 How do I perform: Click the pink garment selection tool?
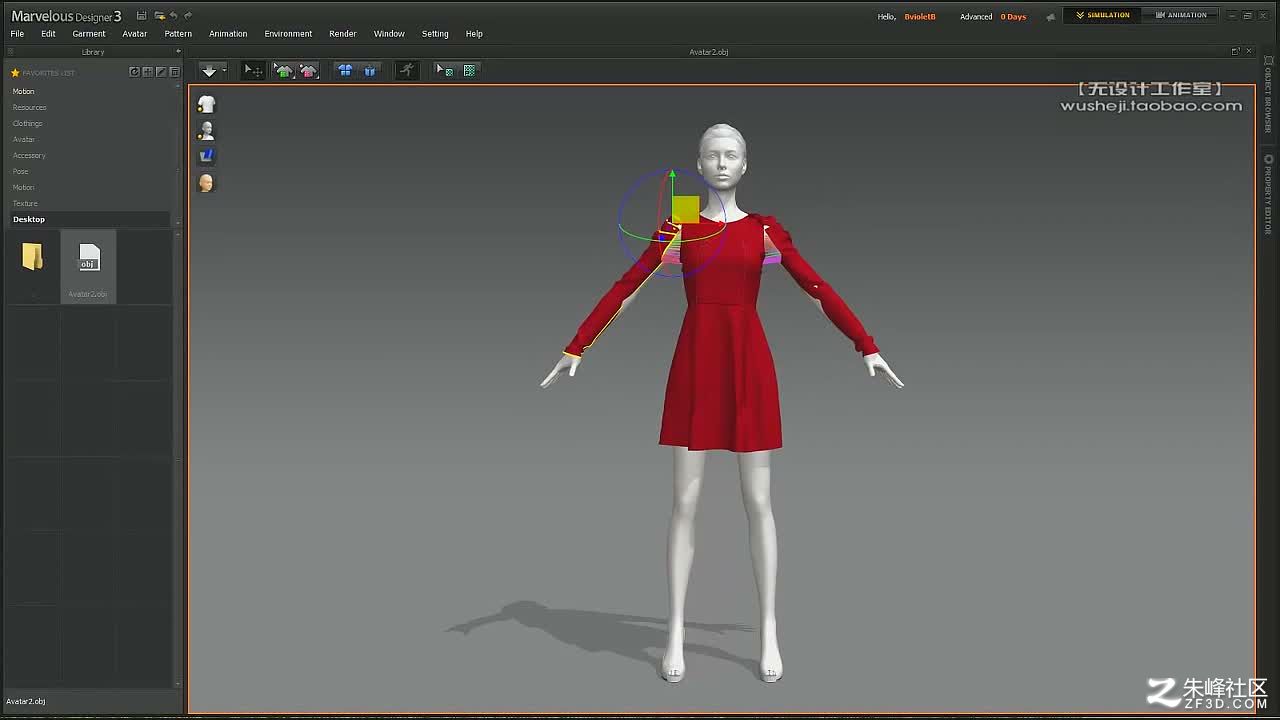pyautogui.click(x=308, y=70)
